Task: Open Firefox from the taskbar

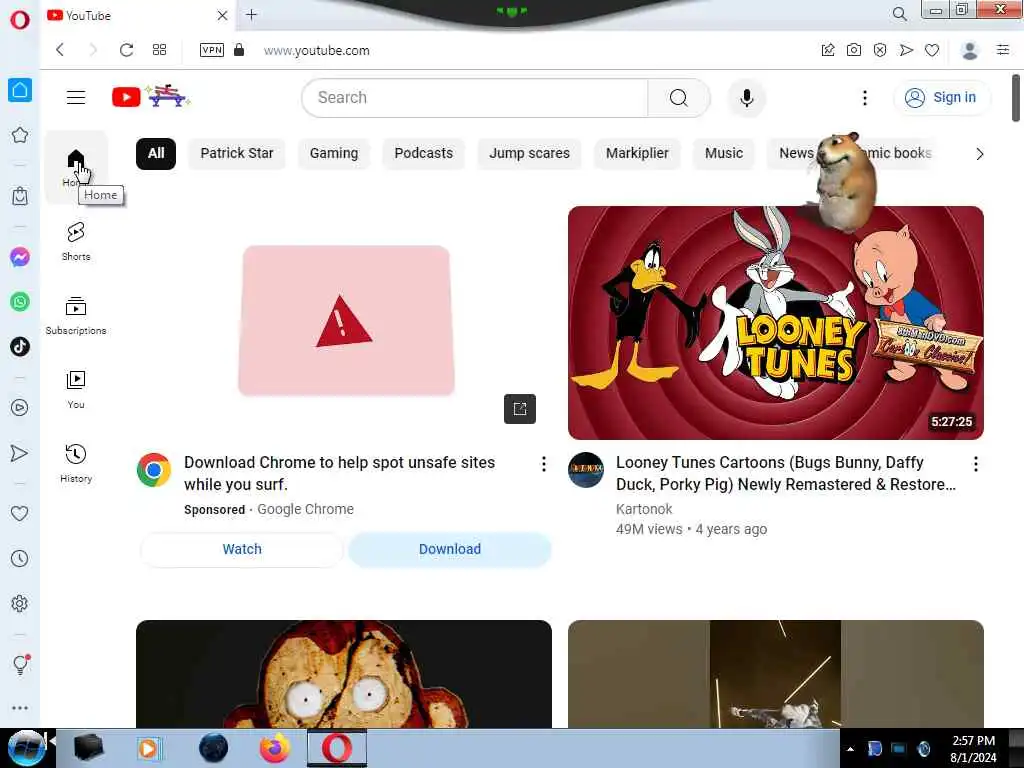Action: coord(275,748)
